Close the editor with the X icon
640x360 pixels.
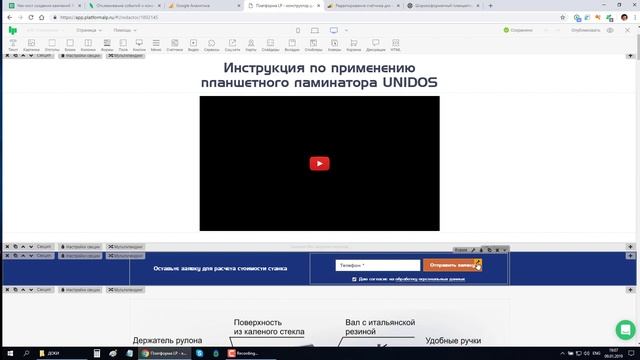coord(627,30)
